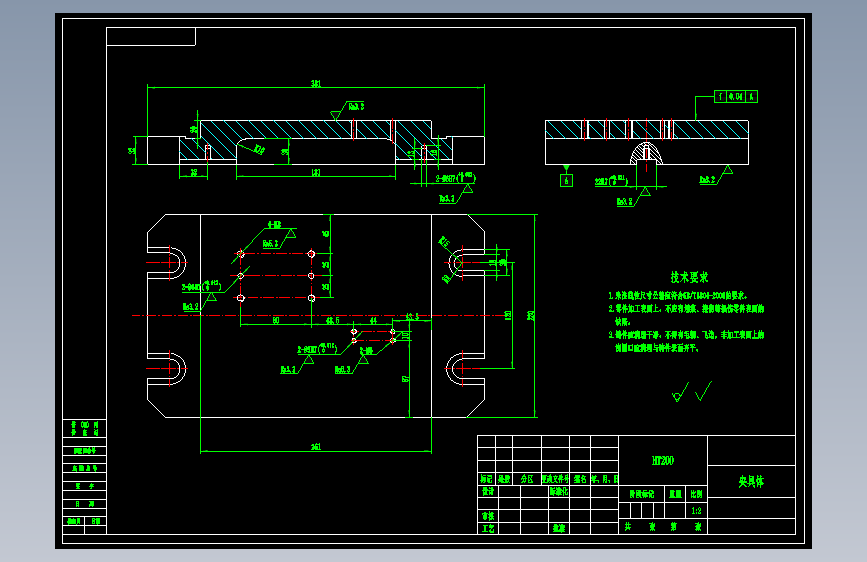The height and width of the screenshot is (562, 867).
Task: Click the plain checkmark roughness symbol
Action: 703,391
